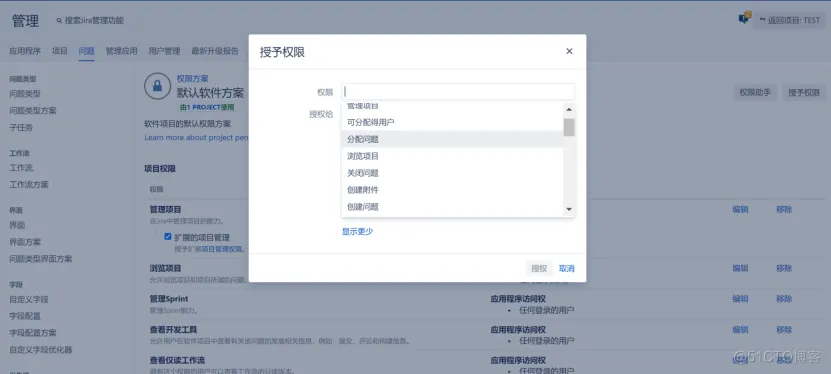Open 字段配置方案 in the sidebar

(33, 333)
